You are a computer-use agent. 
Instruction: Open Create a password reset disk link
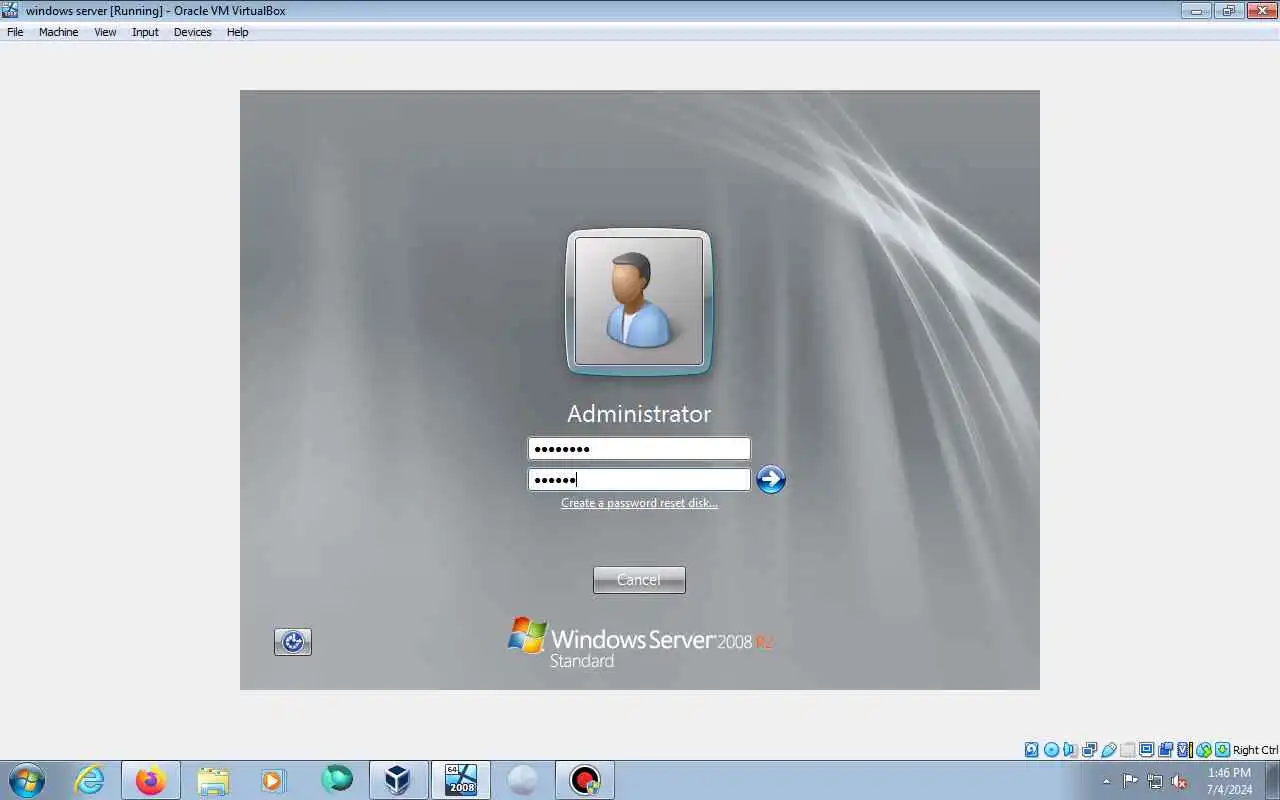coord(639,503)
